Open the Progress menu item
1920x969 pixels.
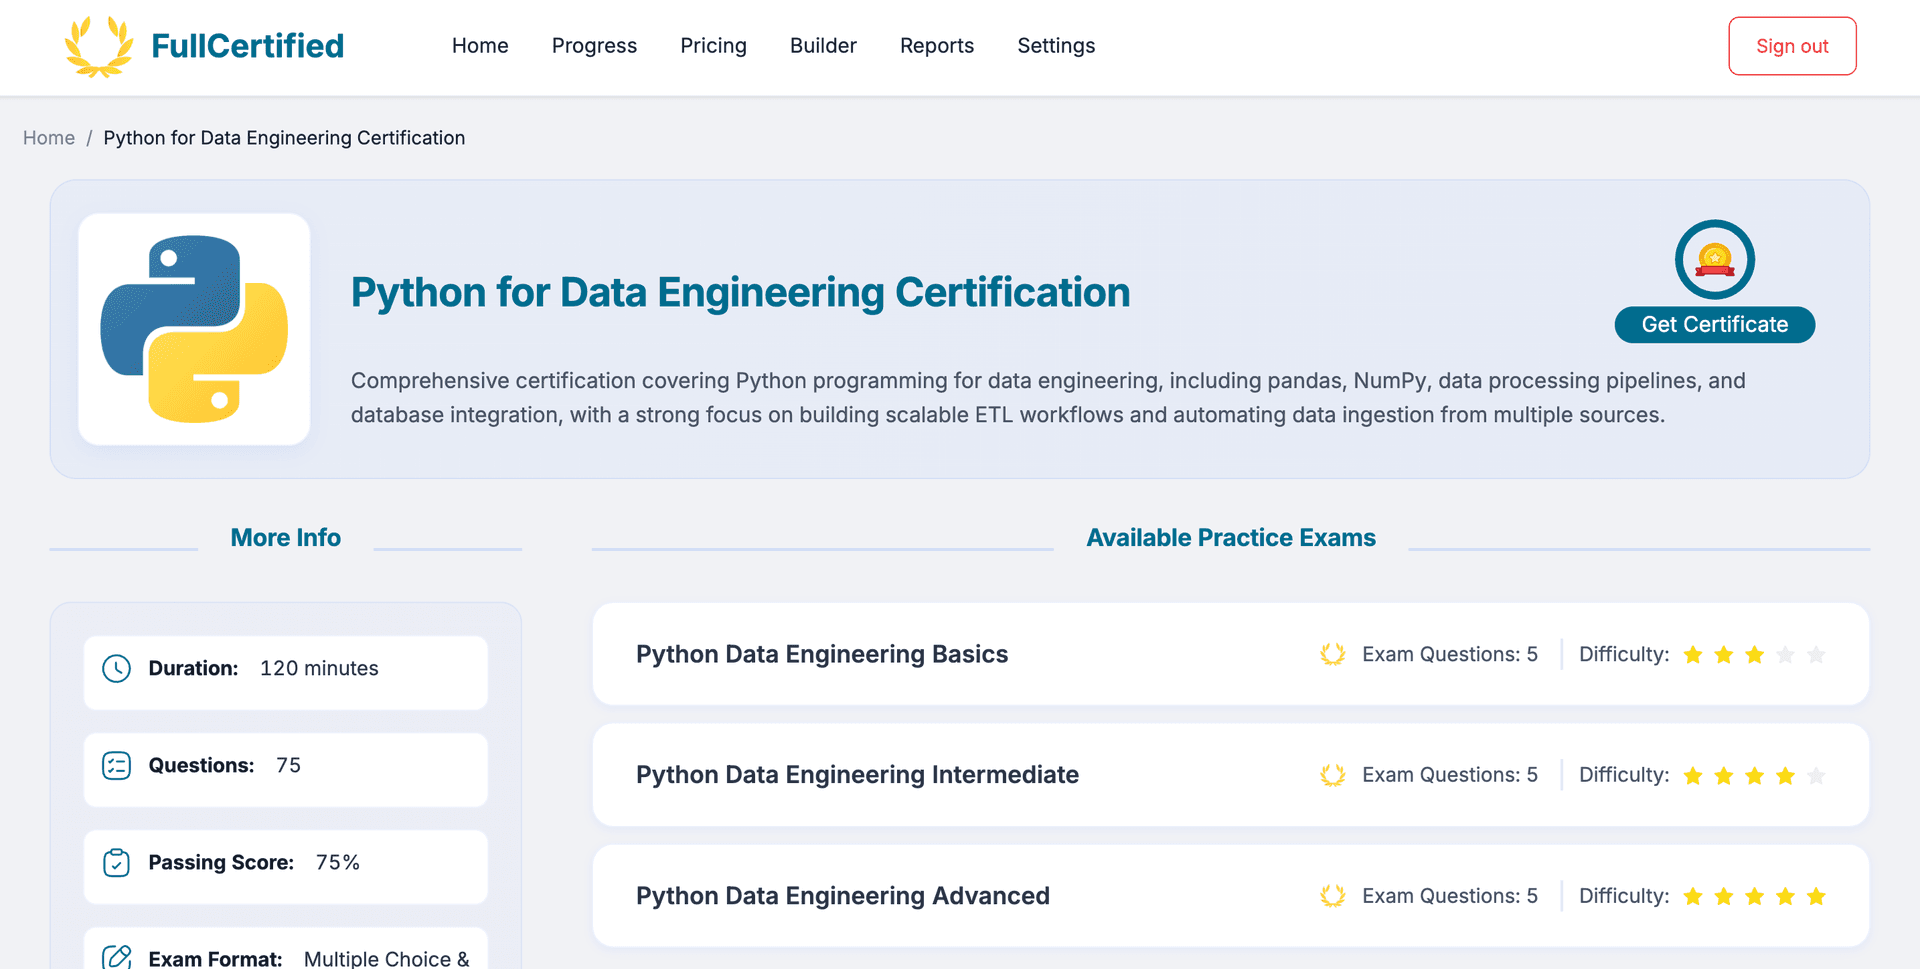click(x=594, y=46)
